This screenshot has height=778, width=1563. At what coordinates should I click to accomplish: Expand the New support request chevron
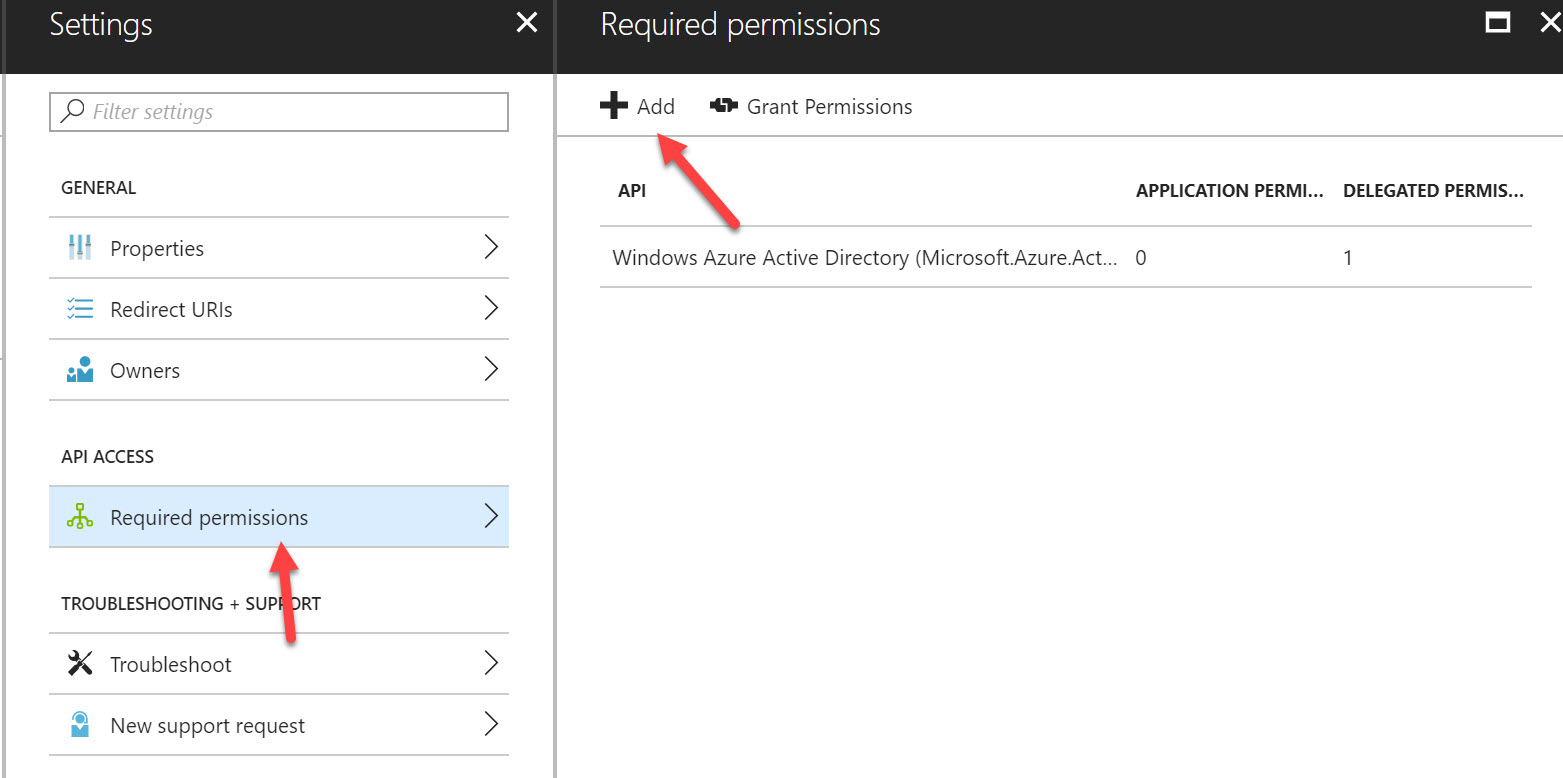491,725
